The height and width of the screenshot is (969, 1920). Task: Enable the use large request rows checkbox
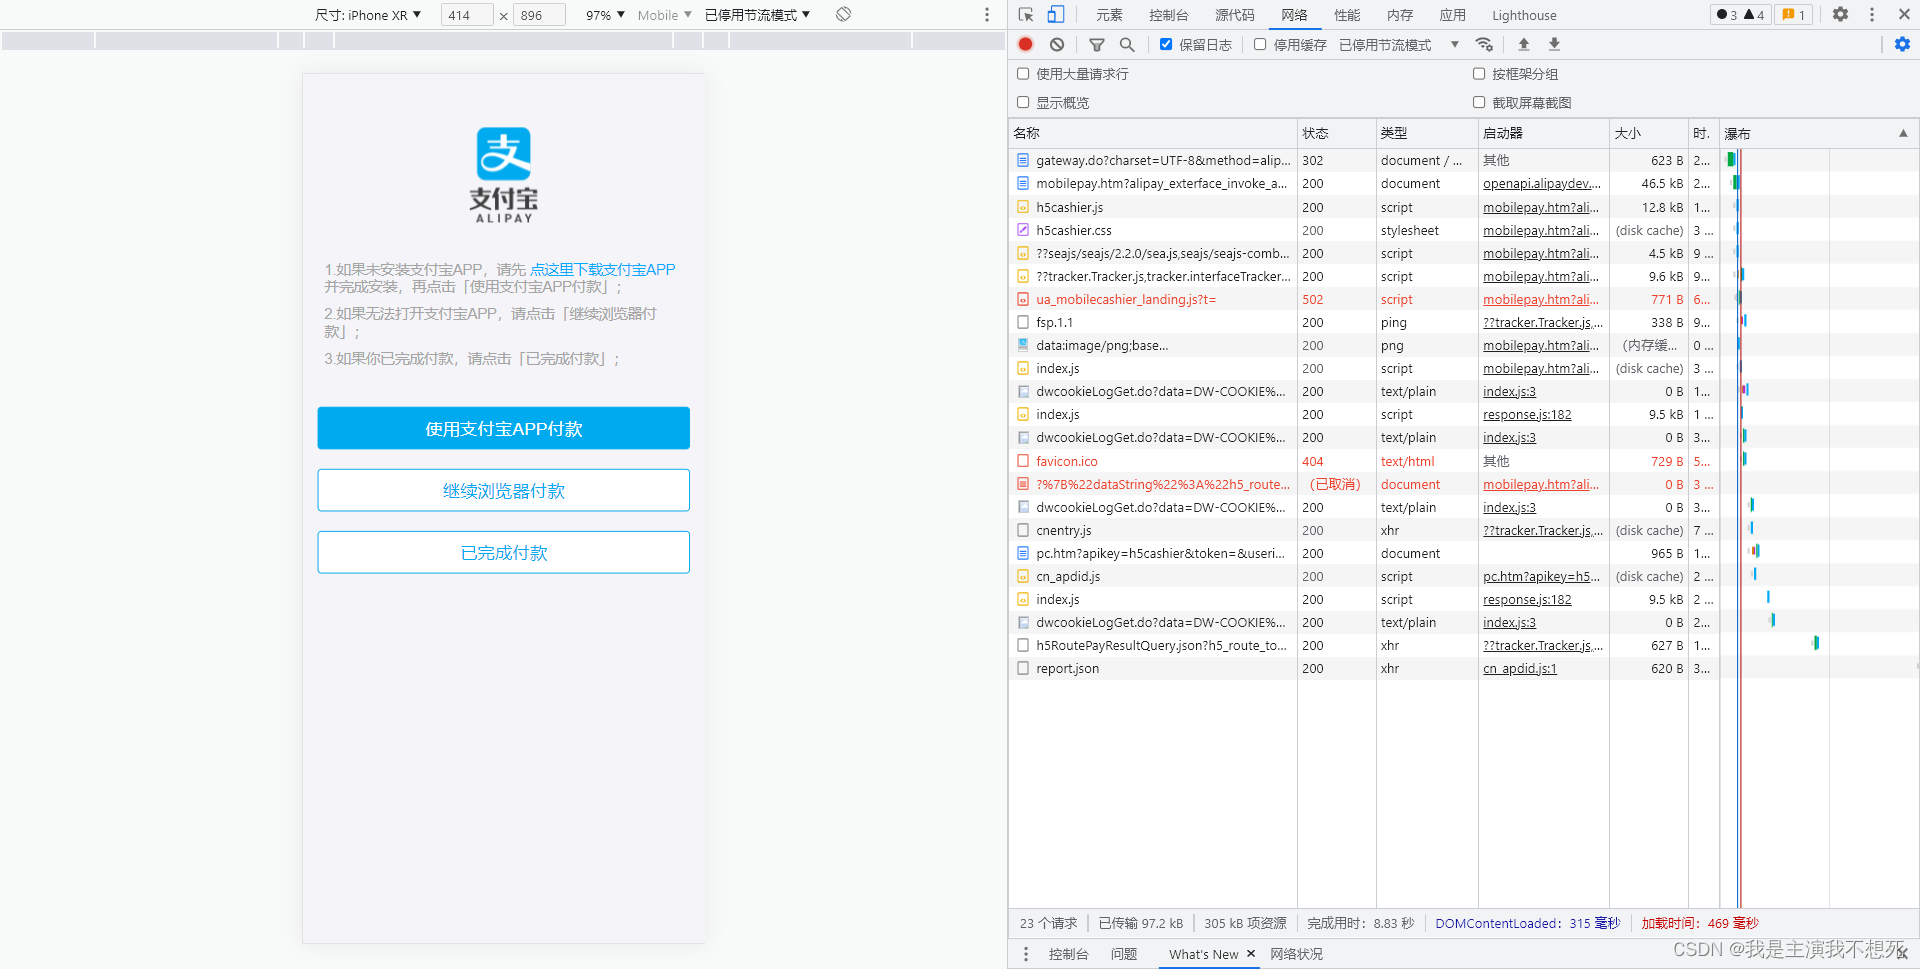[x=1023, y=74]
